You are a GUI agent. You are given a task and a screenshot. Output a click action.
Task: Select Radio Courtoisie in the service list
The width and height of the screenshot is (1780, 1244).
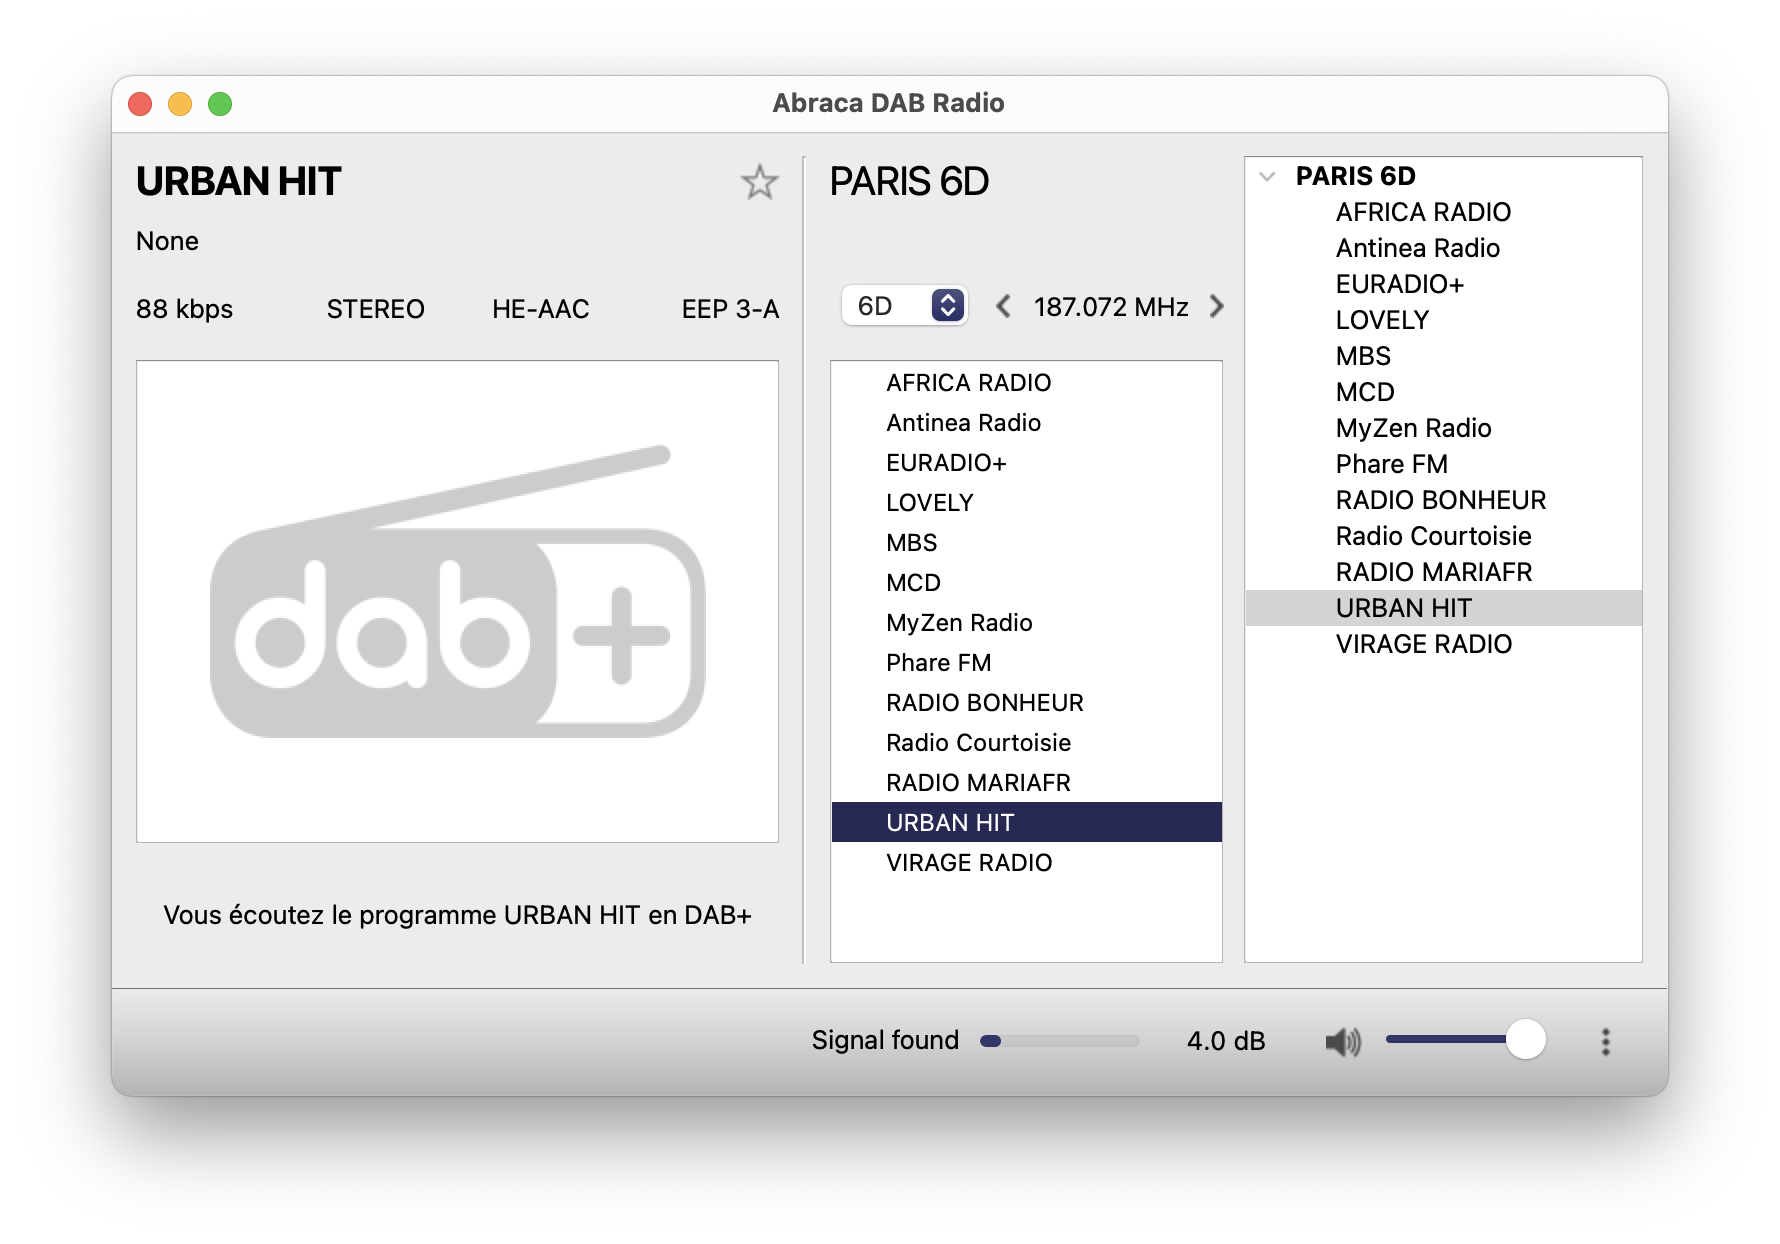click(x=1026, y=743)
